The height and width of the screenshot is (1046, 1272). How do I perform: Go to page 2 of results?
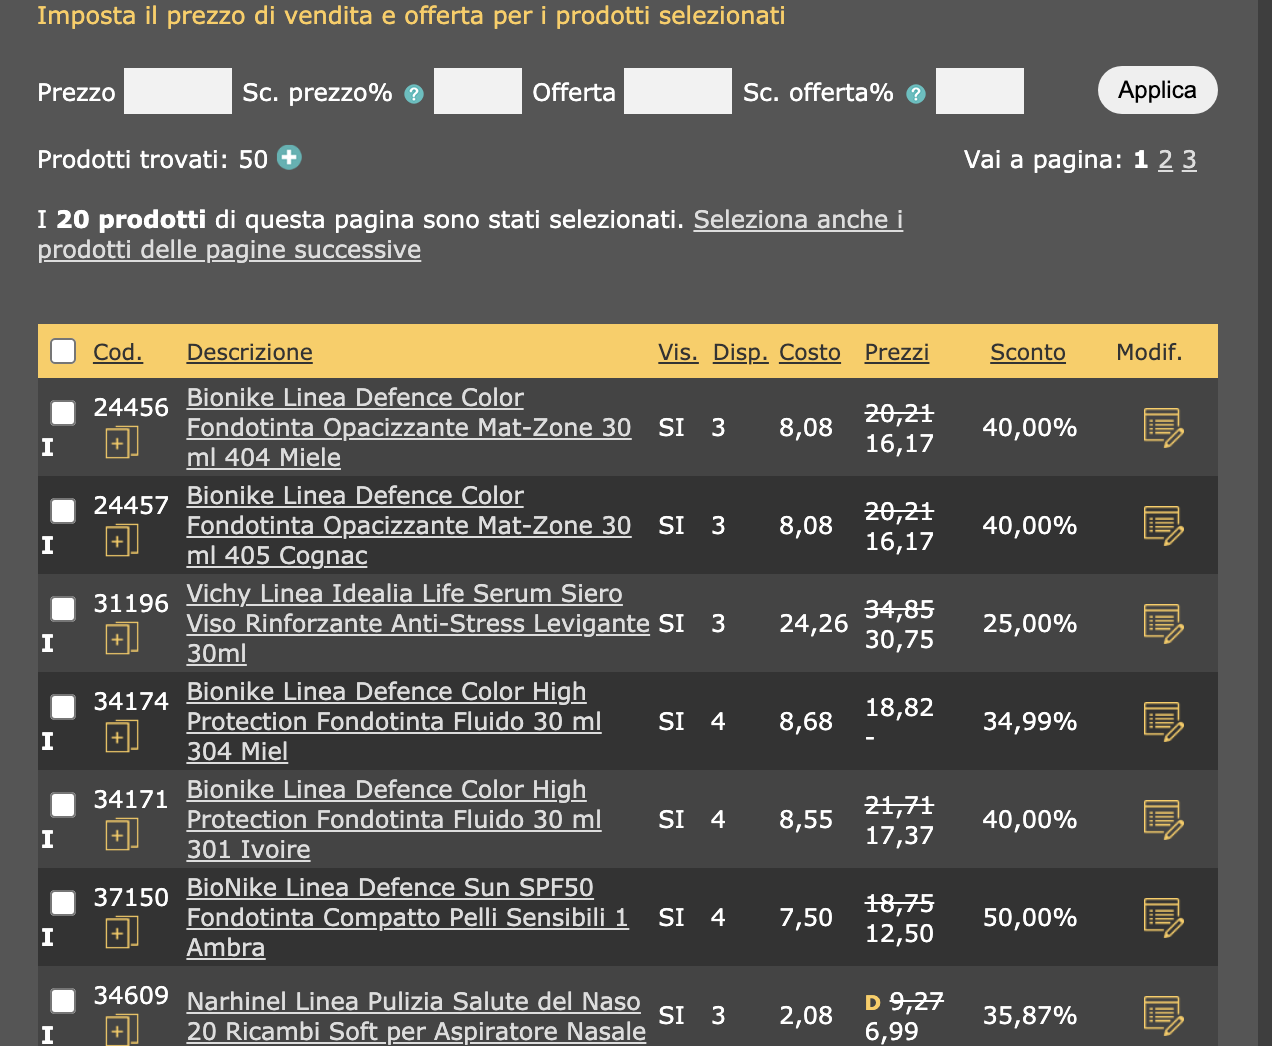(1165, 160)
